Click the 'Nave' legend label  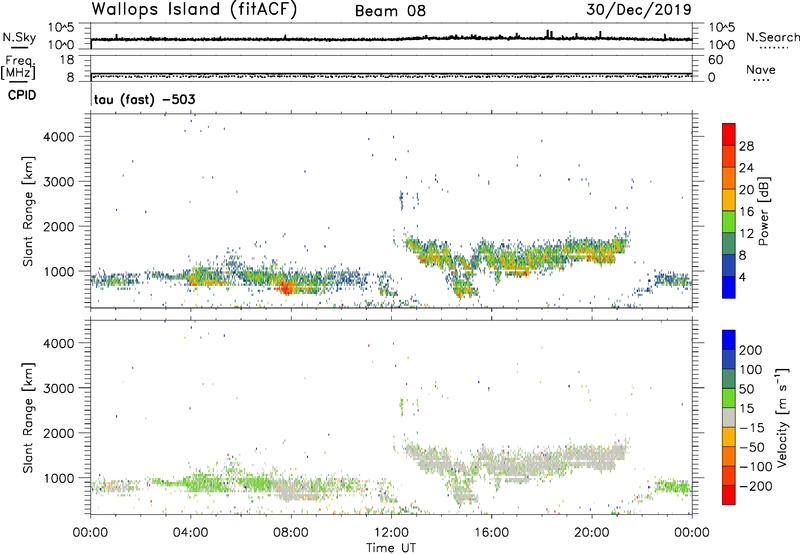click(761, 69)
